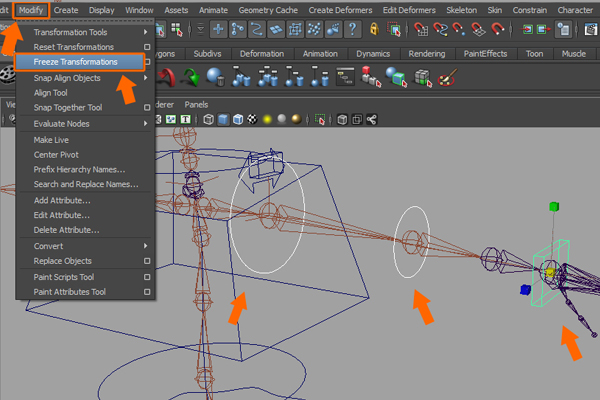Enable snap to curves magnet
600x400 pixels.
pos(440,29)
